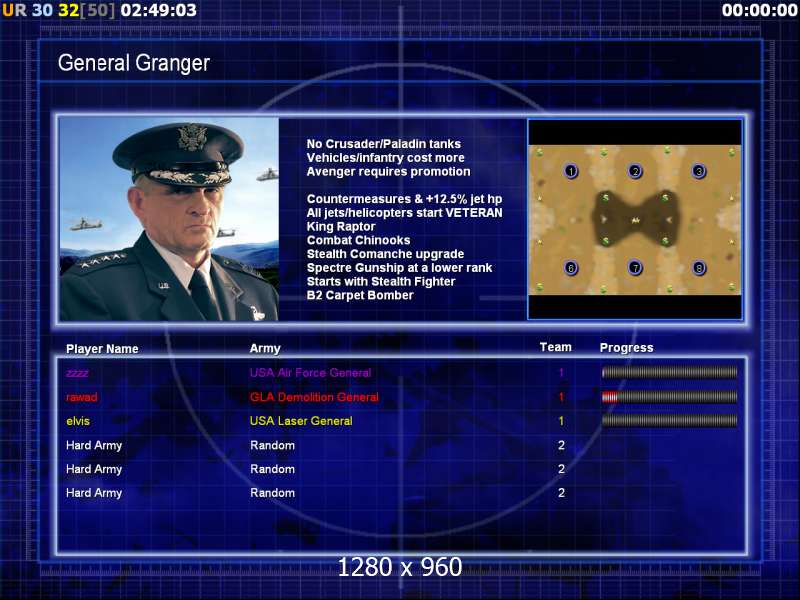
Task: Select player name rawad
Action: (82, 397)
